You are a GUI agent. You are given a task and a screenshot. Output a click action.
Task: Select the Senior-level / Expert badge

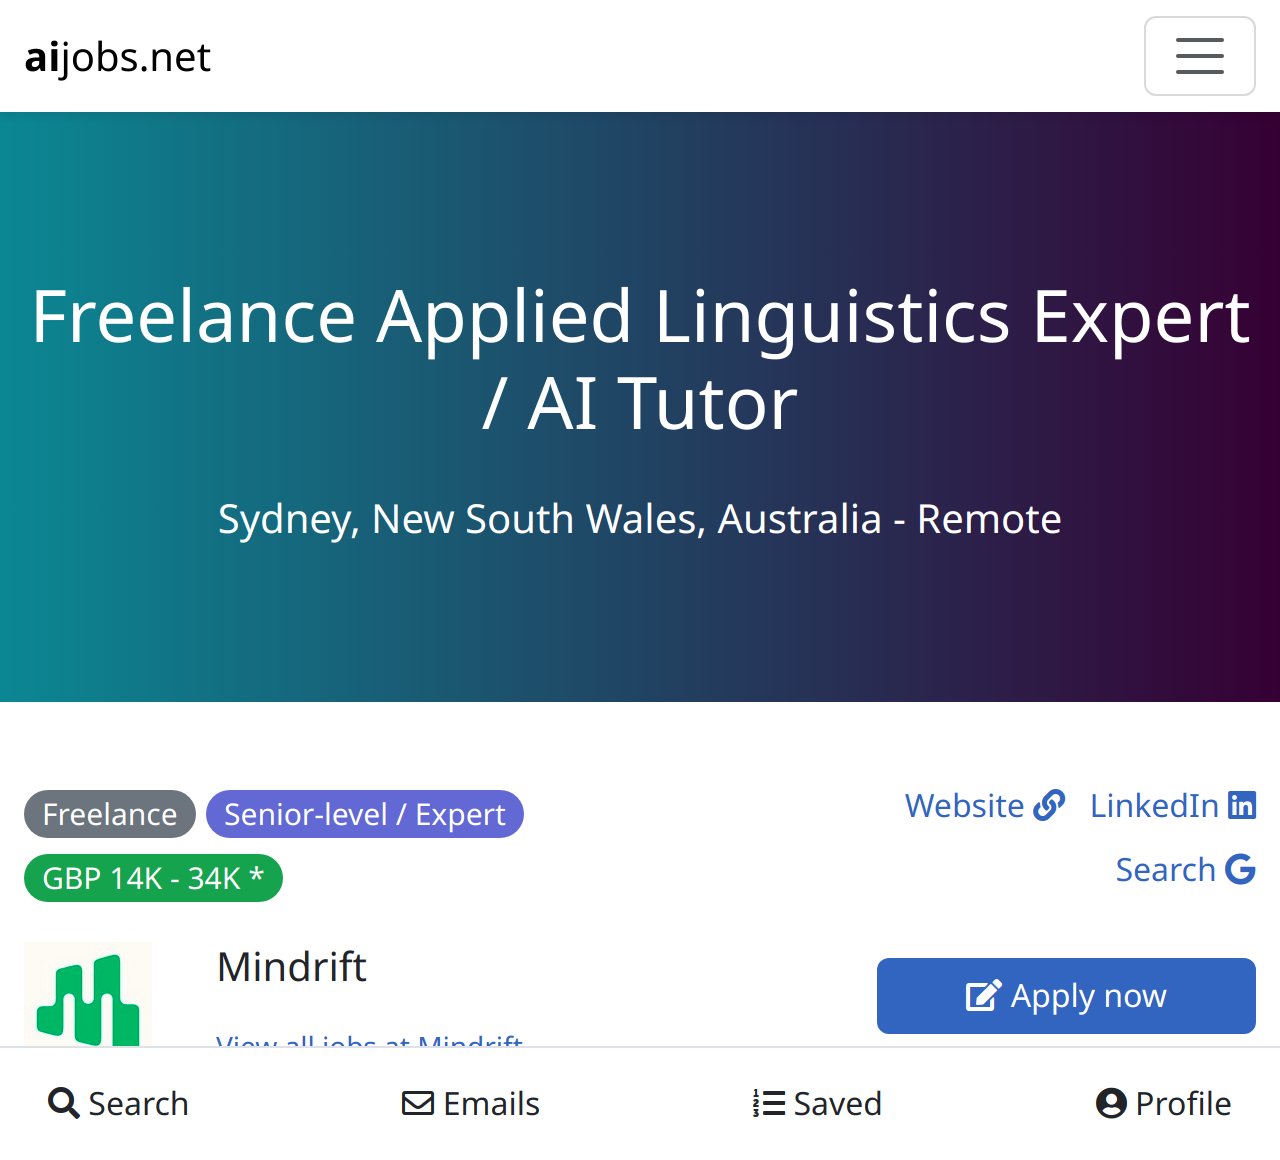click(x=365, y=814)
